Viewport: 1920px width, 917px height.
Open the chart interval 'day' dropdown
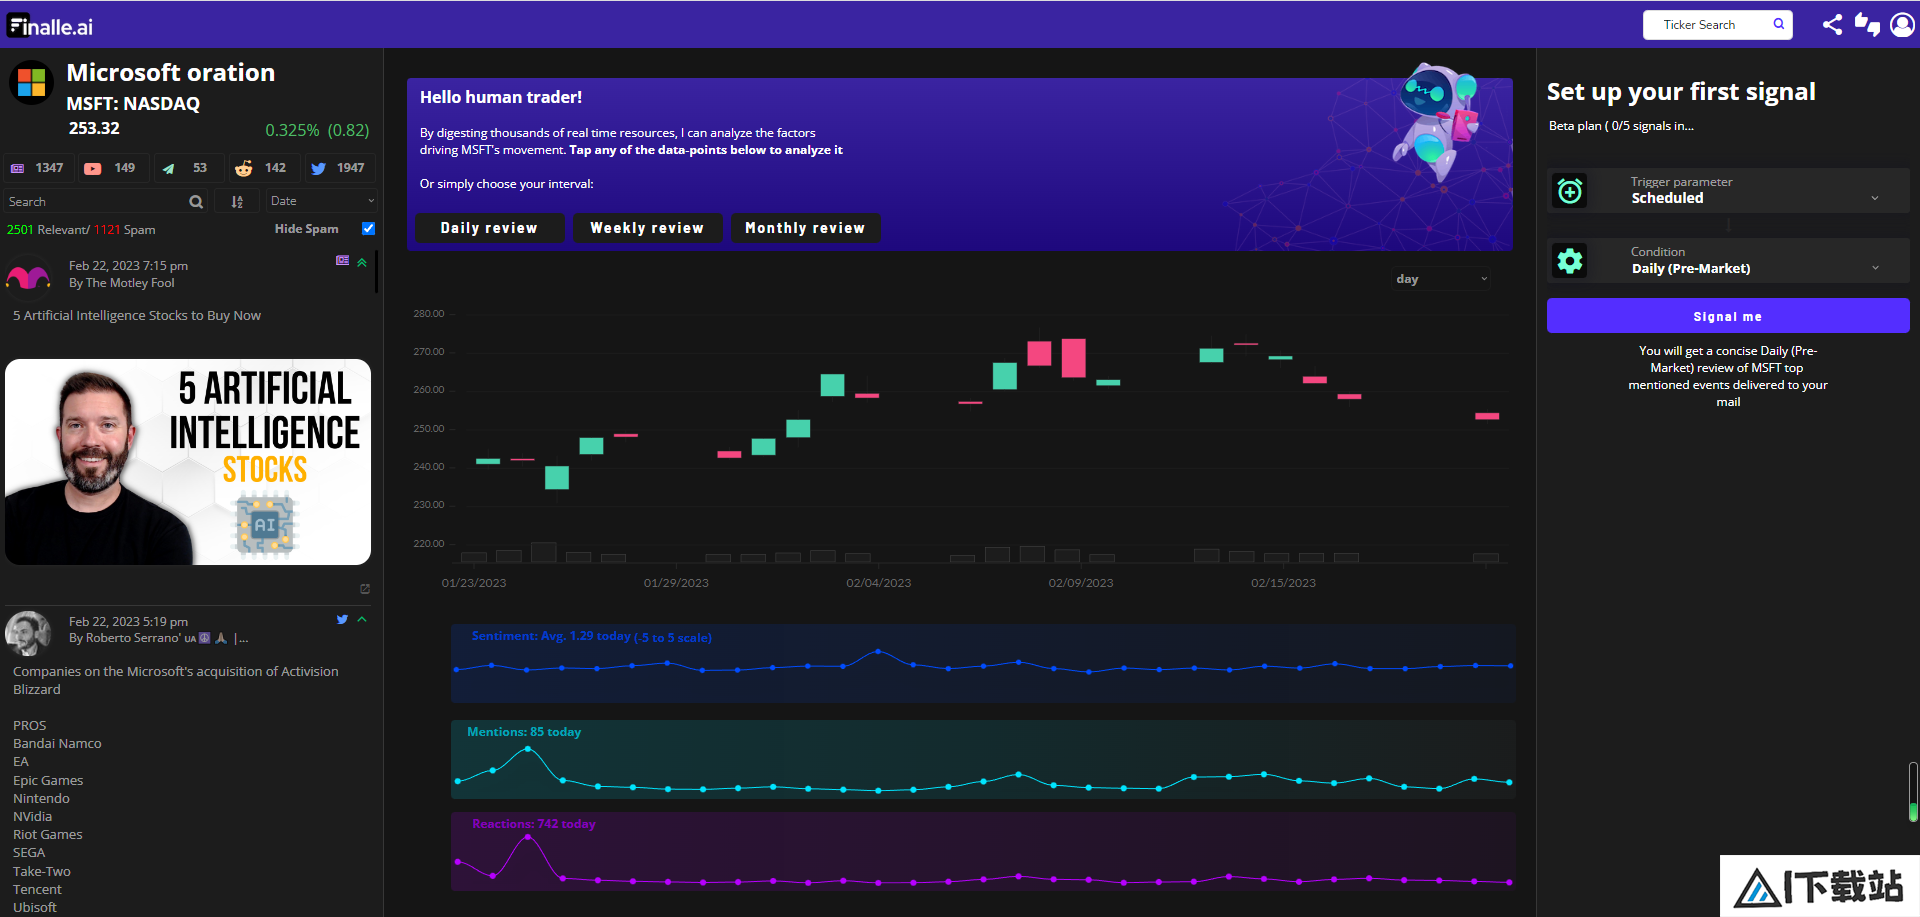click(x=1441, y=279)
